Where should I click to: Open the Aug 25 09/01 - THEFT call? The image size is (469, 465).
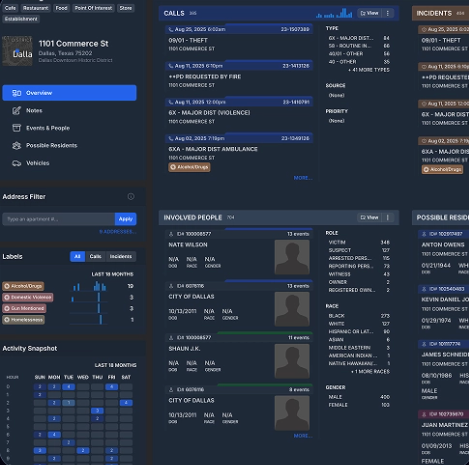pos(239,39)
